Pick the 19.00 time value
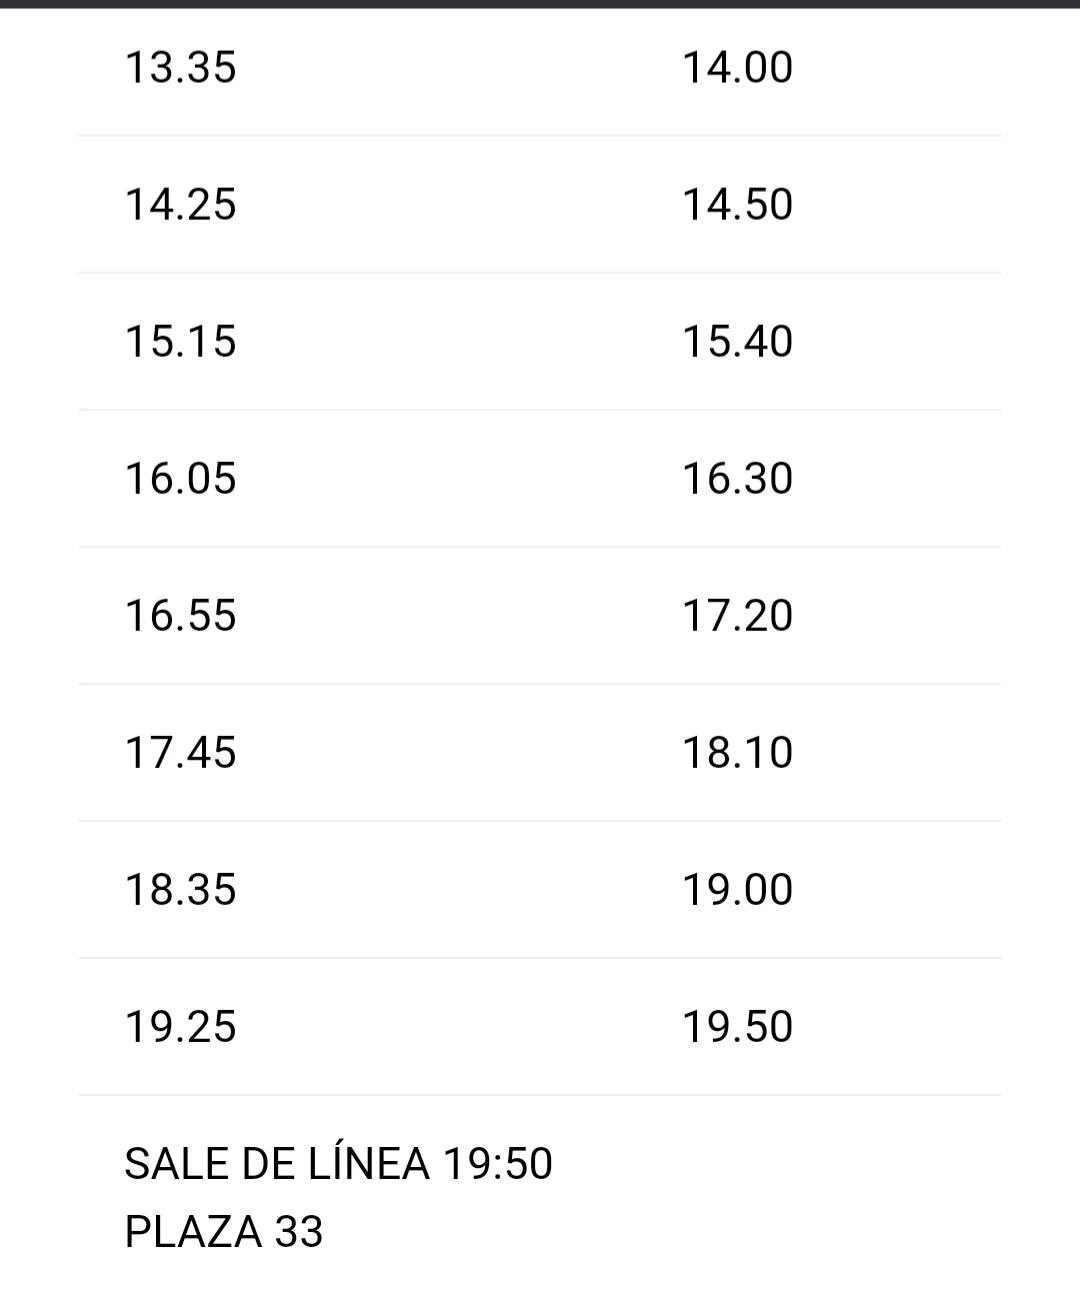This screenshot has width=1080, height=1295. click(x=737, y=890)
